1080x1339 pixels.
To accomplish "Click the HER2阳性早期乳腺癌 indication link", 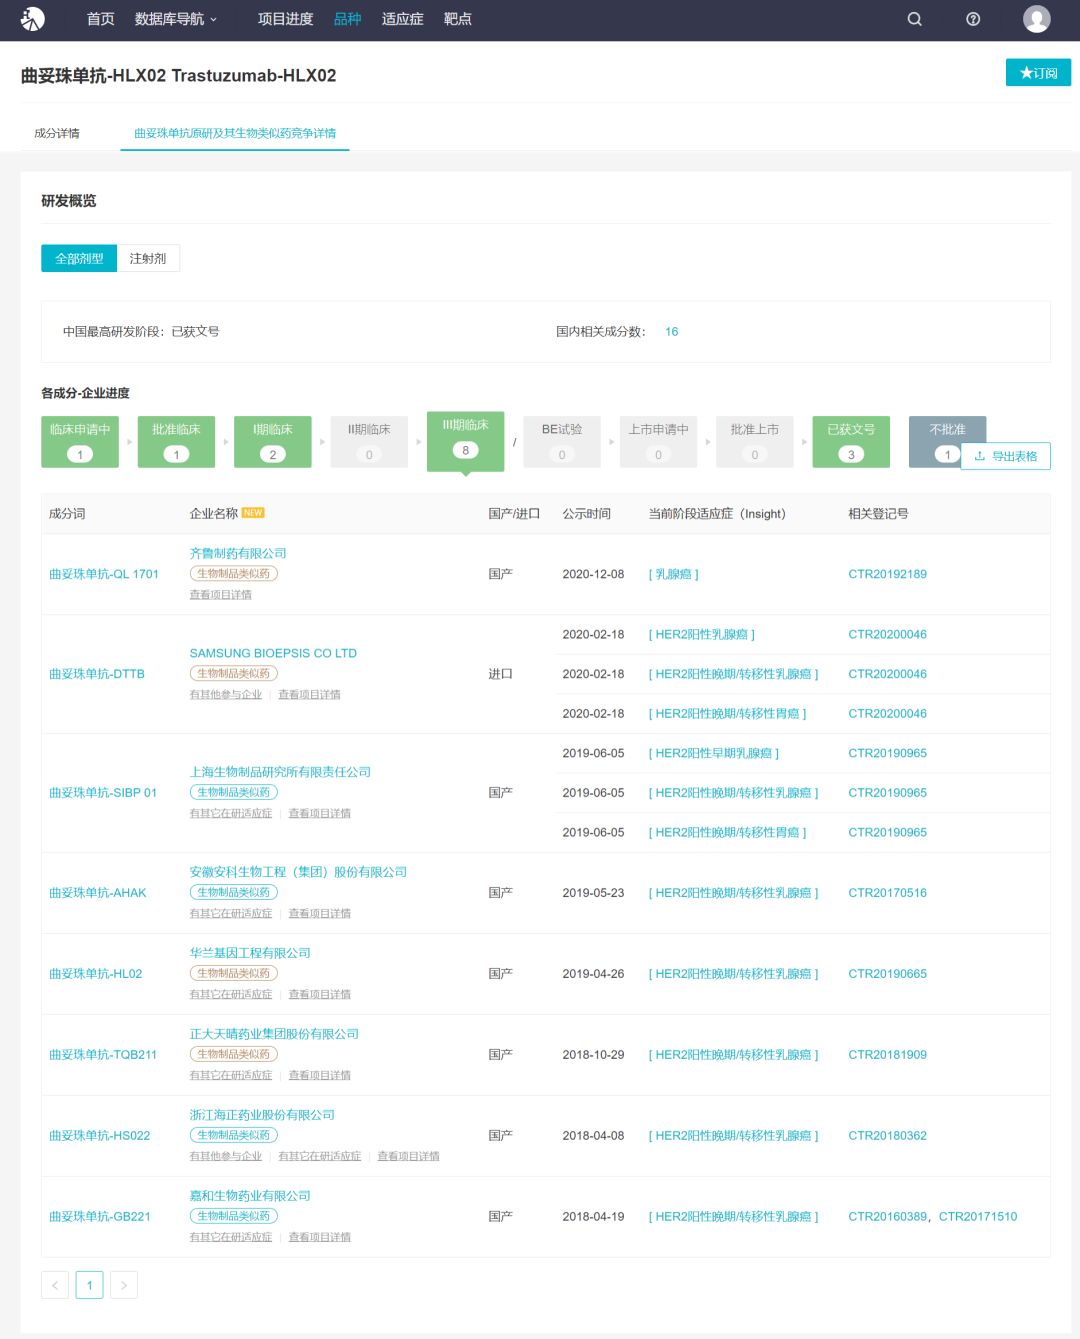I will (x=714, y=753).
